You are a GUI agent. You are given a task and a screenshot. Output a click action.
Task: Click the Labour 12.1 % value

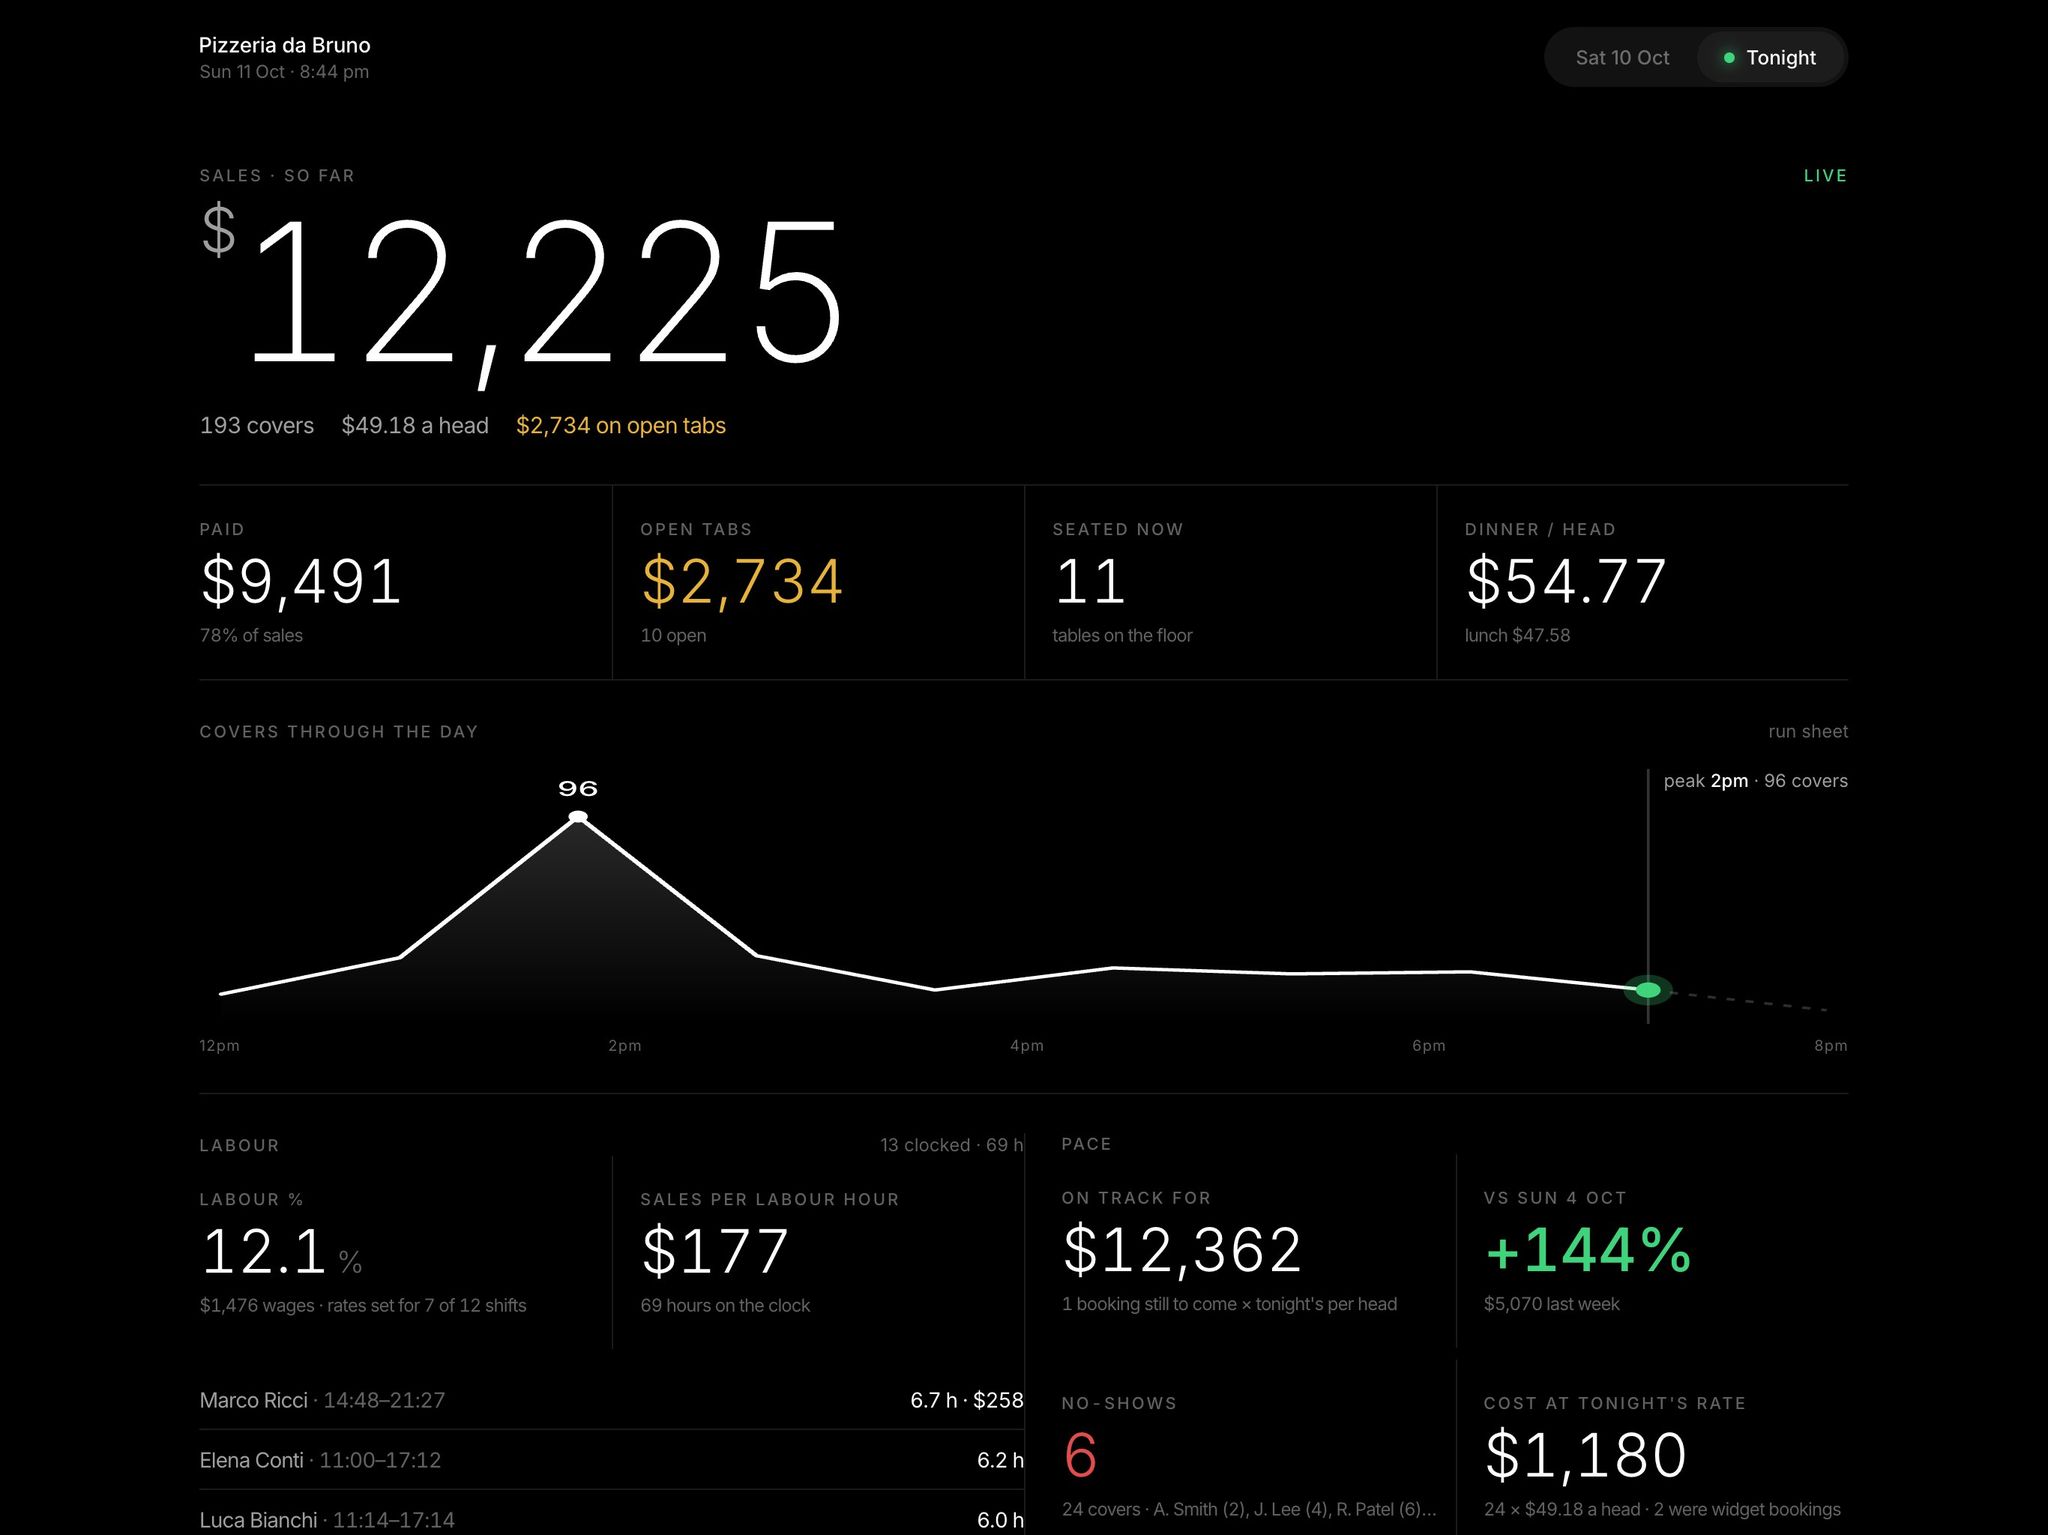pos(281,1252)
